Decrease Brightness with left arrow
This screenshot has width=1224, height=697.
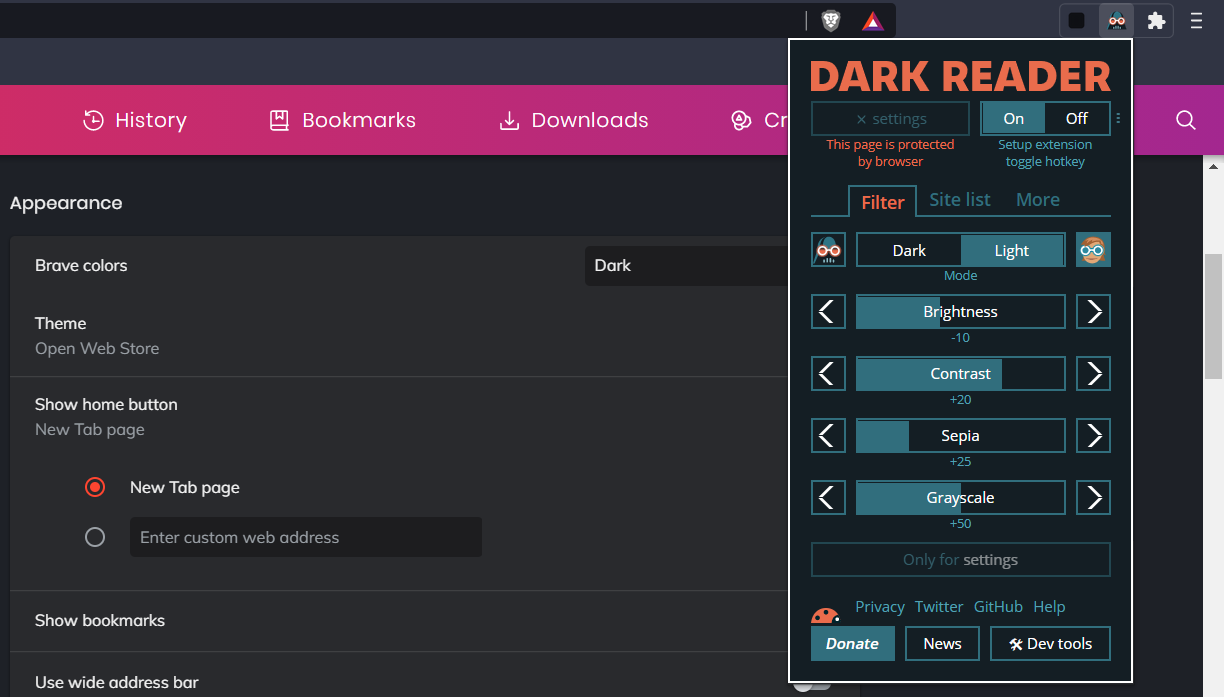coord(828,312)
